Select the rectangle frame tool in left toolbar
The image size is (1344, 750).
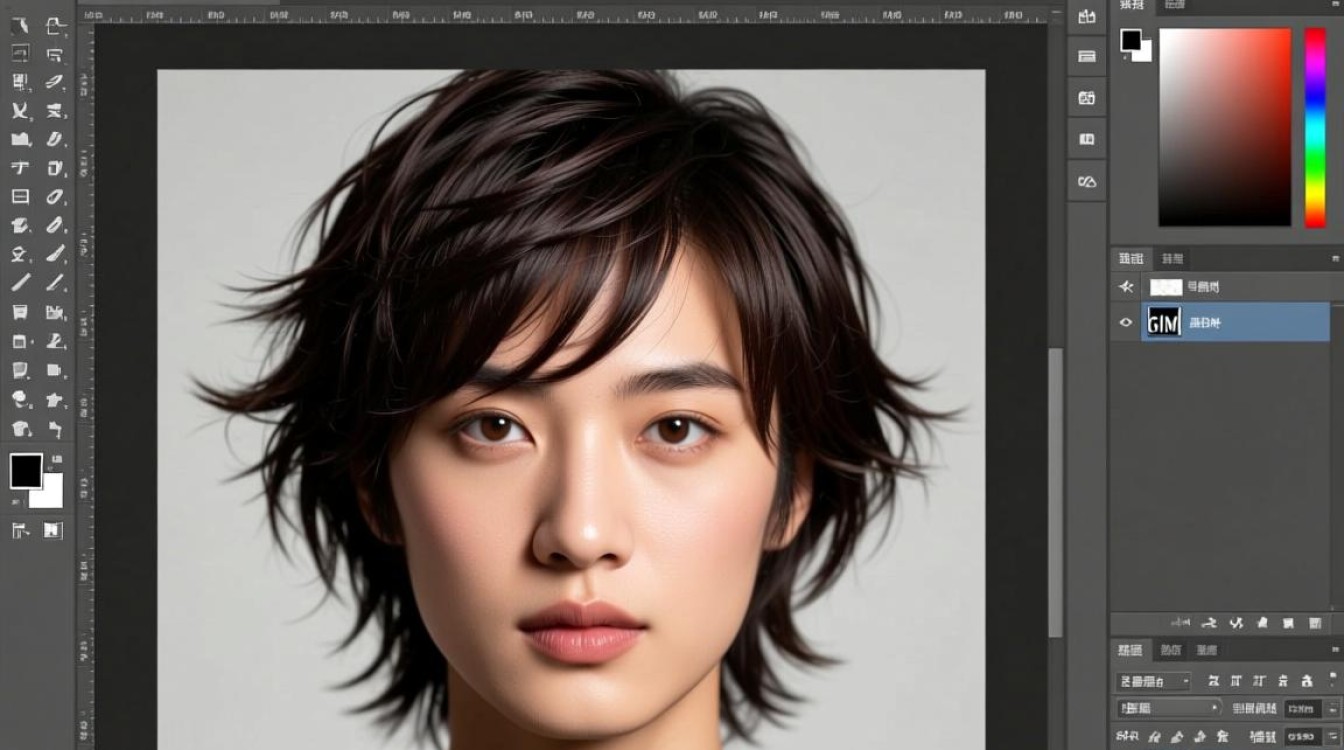(x=20, y=197)
